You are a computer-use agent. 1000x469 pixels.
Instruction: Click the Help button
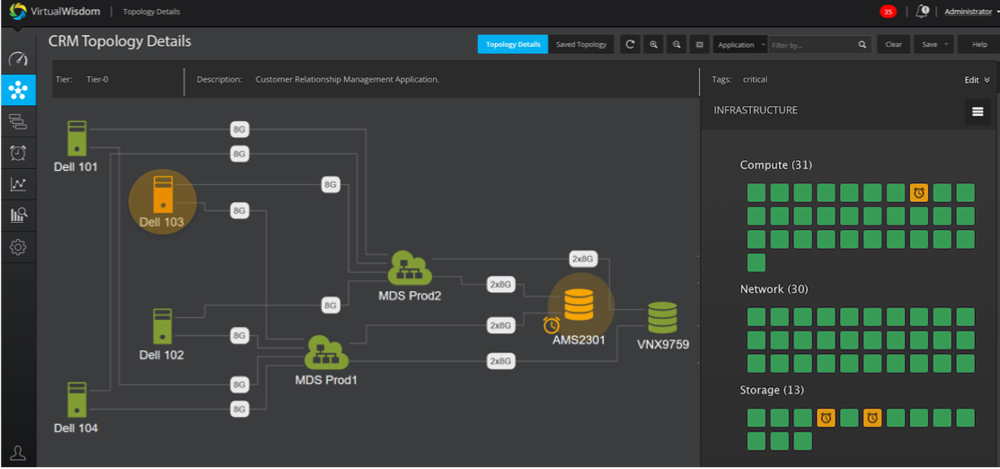980,45
